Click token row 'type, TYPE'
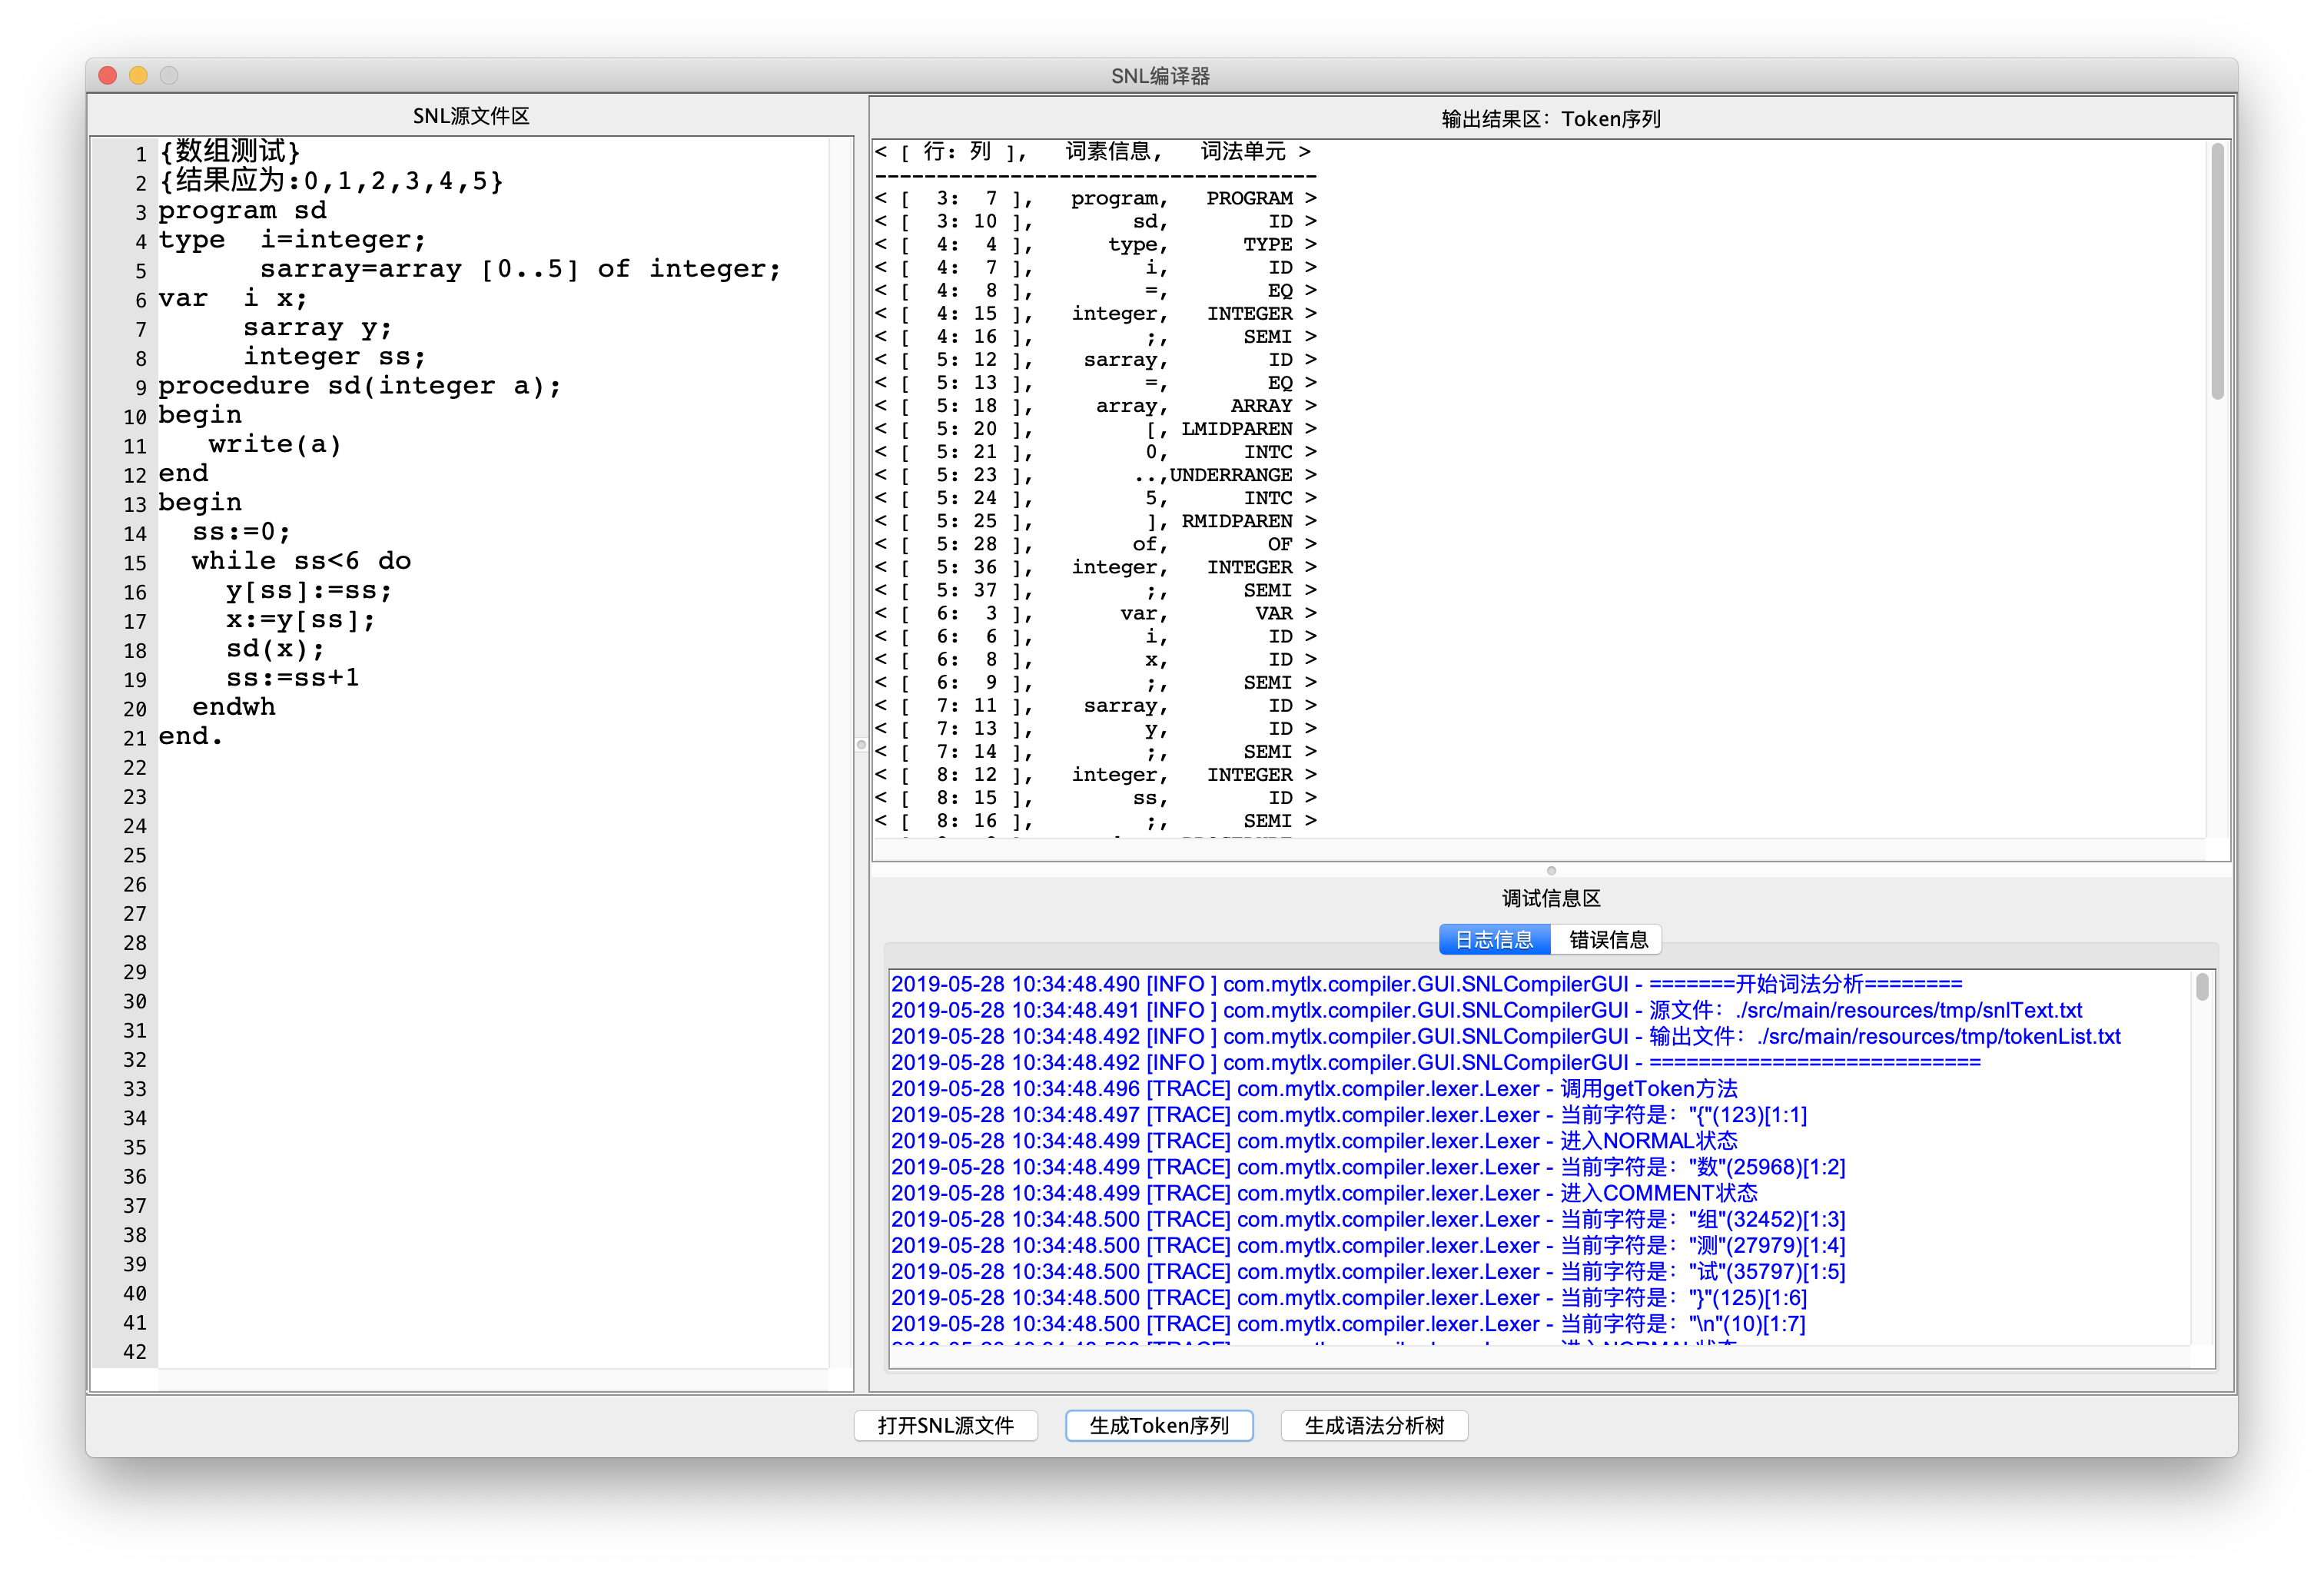 (x=1095, y=244)
